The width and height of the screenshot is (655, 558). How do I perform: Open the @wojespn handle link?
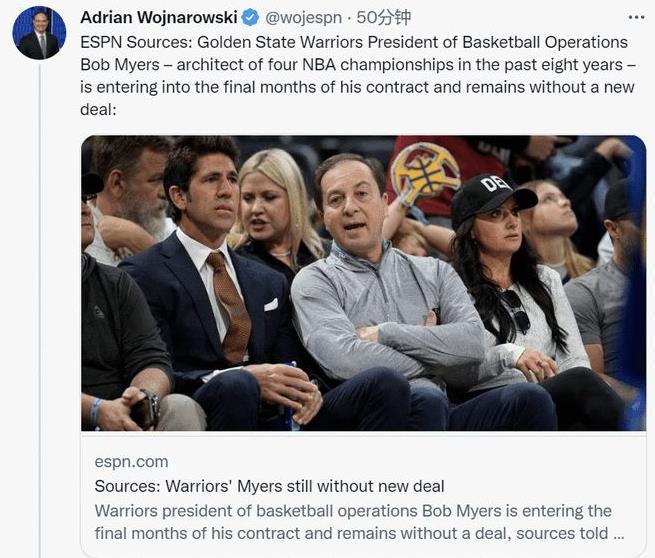pyautogui.click(x=303, y=18)
